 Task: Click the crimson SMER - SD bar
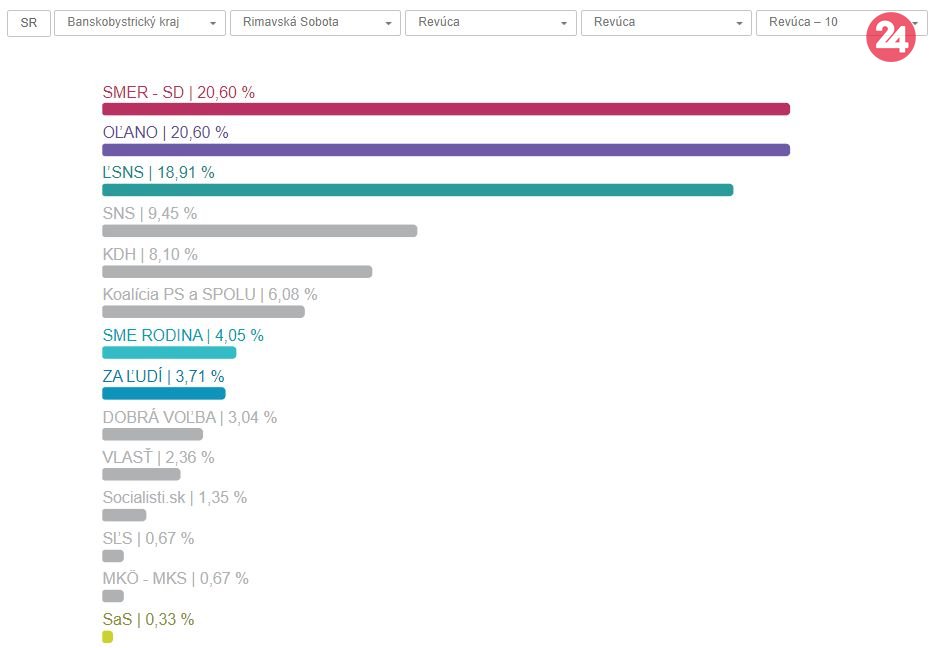[445, 109]
